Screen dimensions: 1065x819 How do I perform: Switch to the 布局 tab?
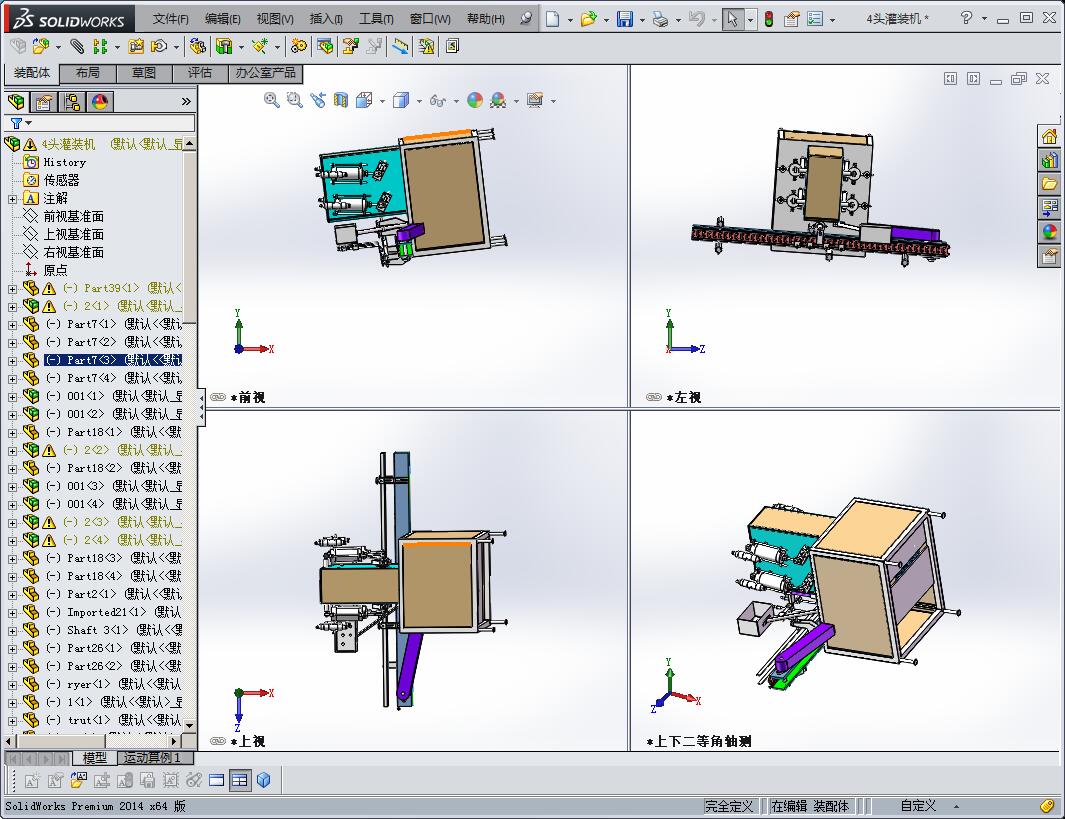coord(88,73)
